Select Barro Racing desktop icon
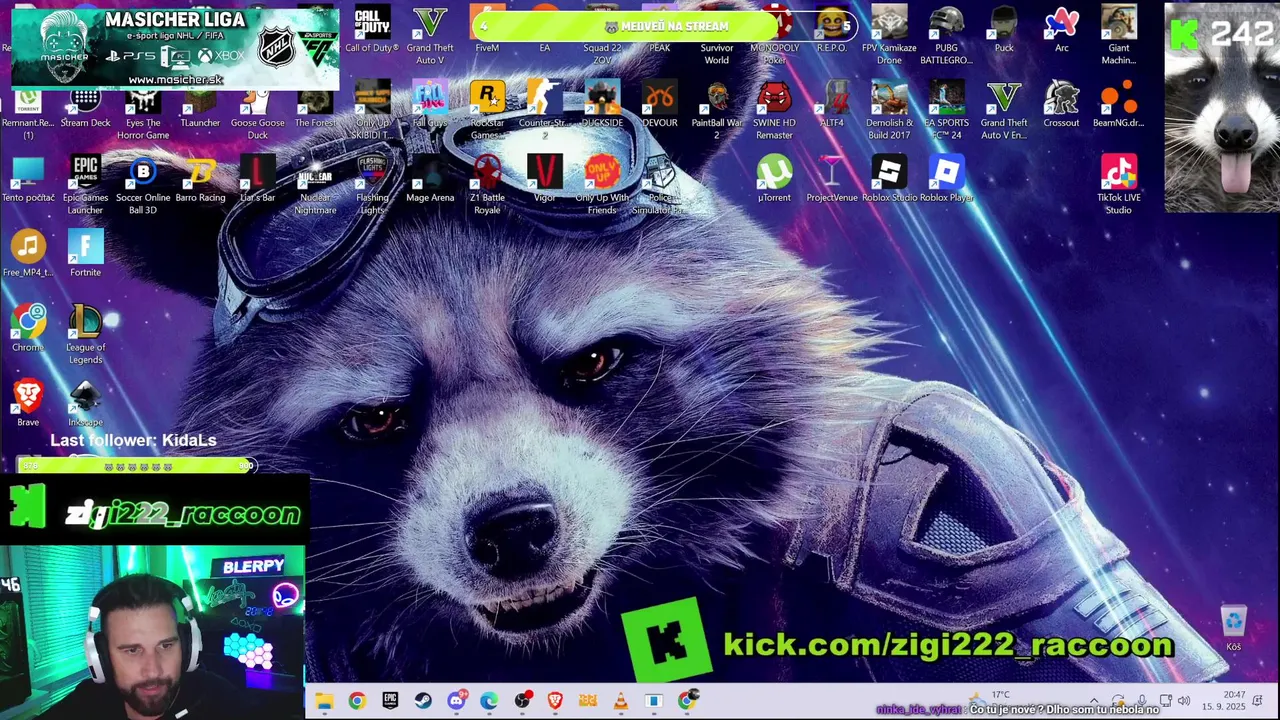The width and height of the screenshot is (1280, 720). pyautogui.click(x=200, y=179)
